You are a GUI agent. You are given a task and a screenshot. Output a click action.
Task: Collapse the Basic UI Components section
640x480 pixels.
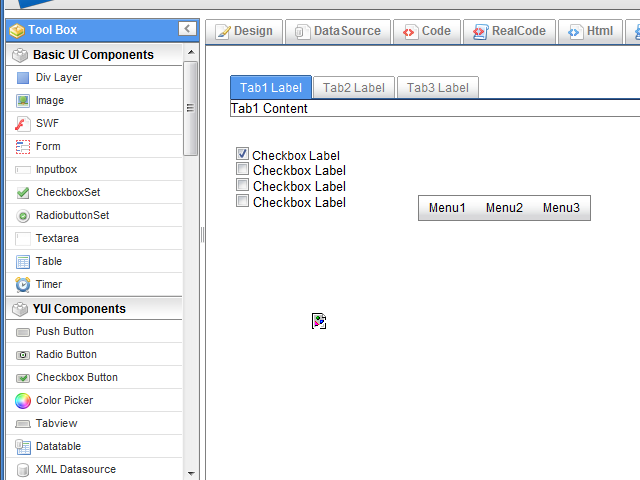(x=92, y=54)
